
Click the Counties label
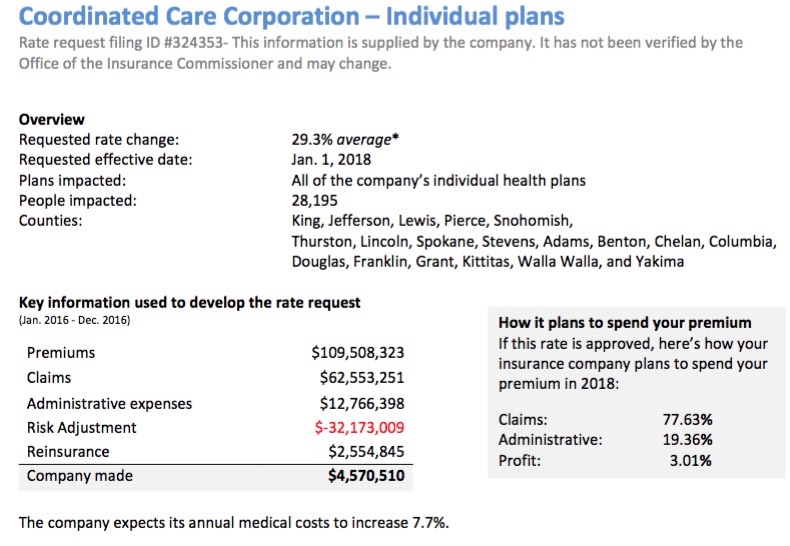[x=49, y=220]
